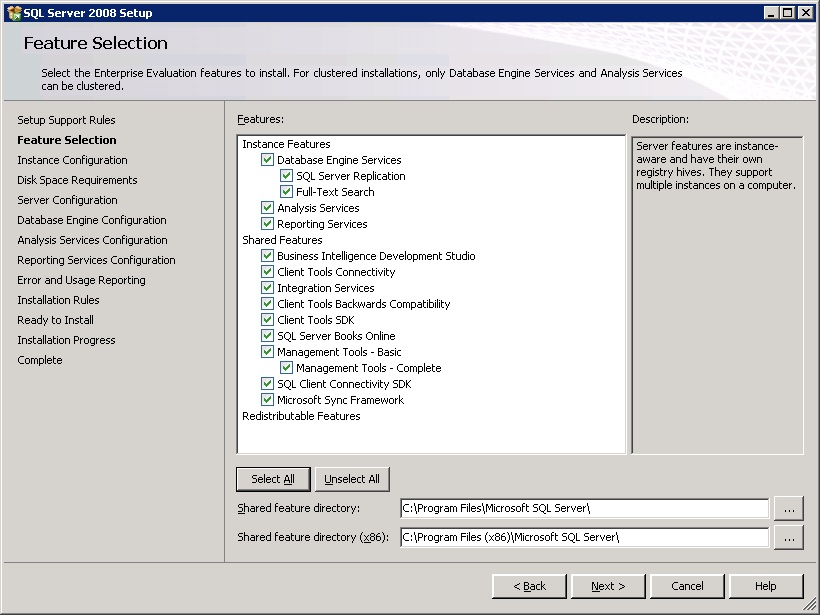820x615 pixels.
Task: Toggle Management Tools - Complete checkbox
Action: 286,368
